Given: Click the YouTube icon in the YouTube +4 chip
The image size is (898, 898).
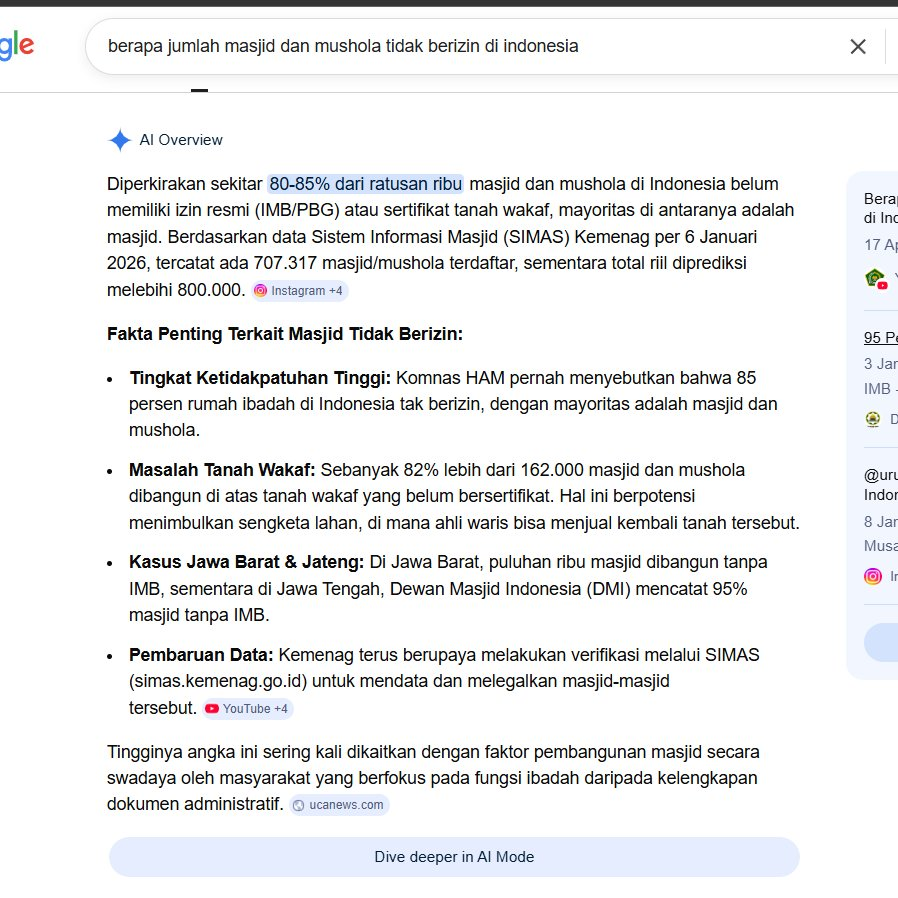Looking at the screenshot, I should click(x=212, y=709).
